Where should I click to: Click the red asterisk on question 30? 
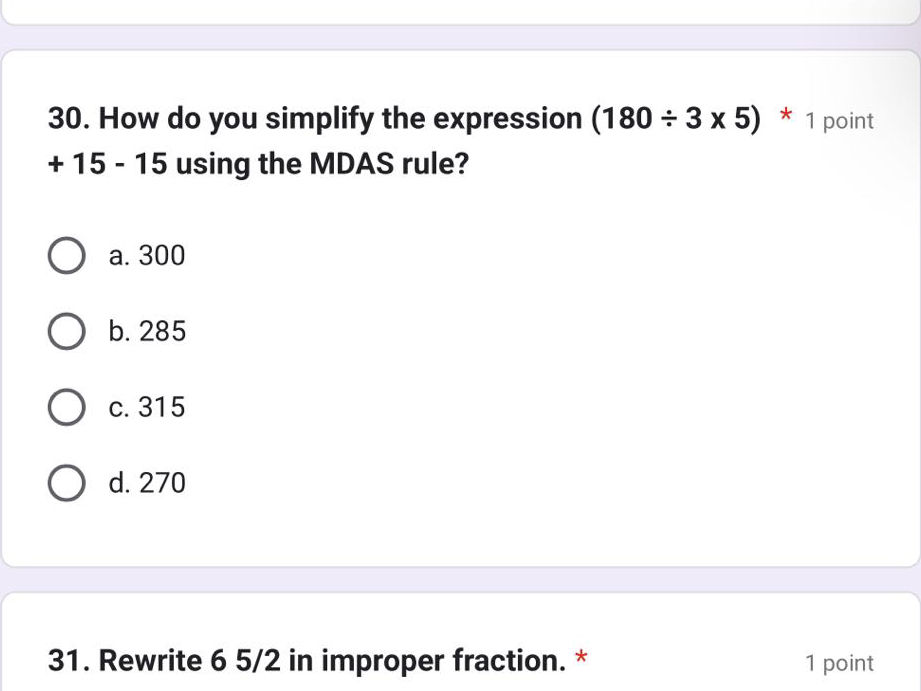click(784, 115)
